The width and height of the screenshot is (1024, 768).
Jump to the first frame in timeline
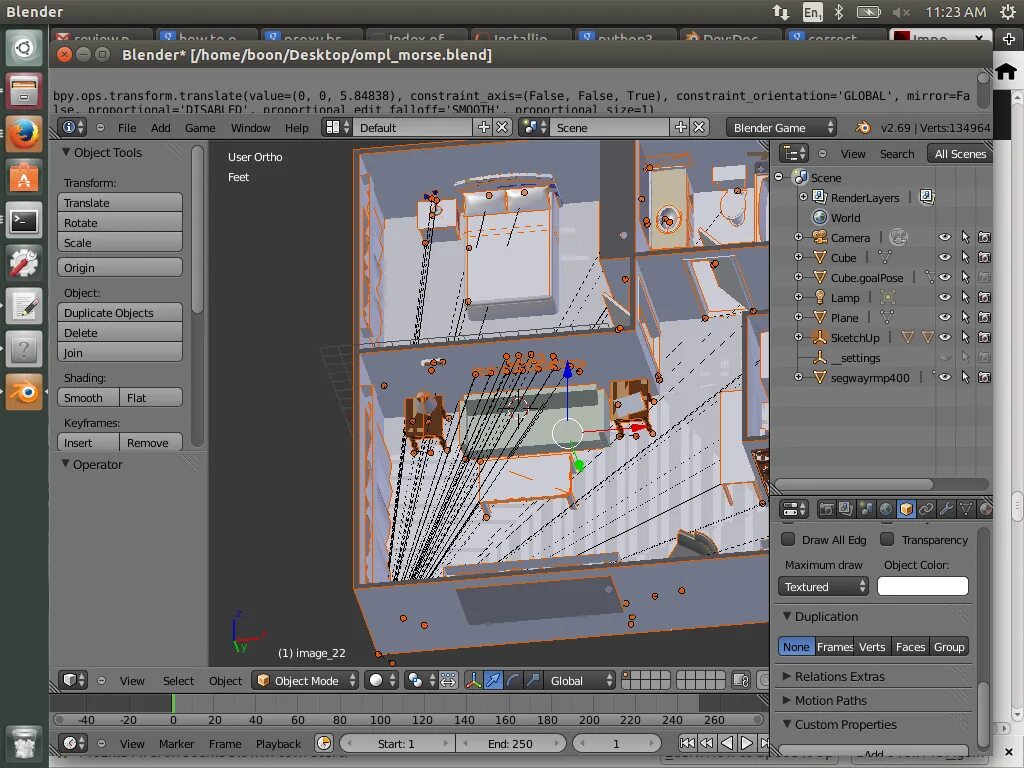[x=687, y=743]
